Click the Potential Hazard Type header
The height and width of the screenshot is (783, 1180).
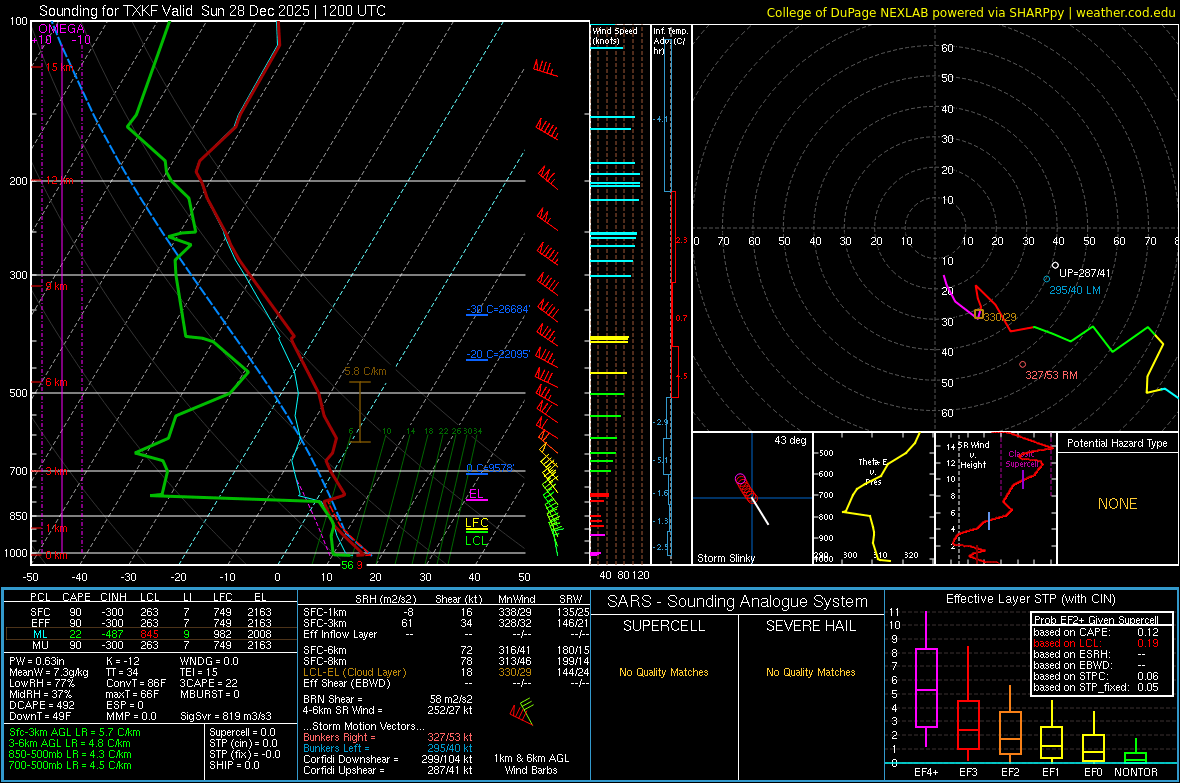pos(1117,443)
